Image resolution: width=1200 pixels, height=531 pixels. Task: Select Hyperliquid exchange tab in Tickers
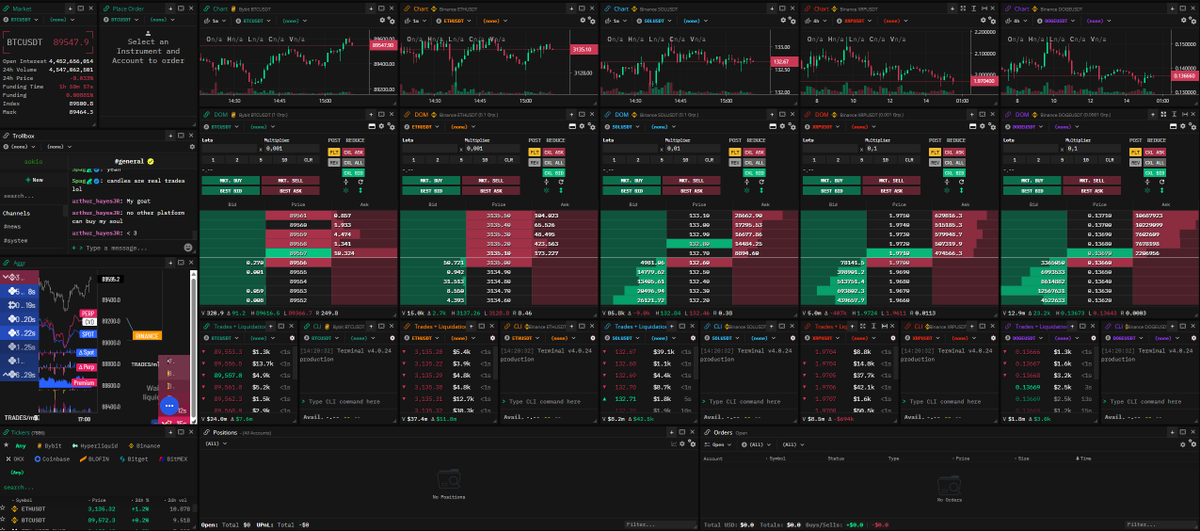95,446
